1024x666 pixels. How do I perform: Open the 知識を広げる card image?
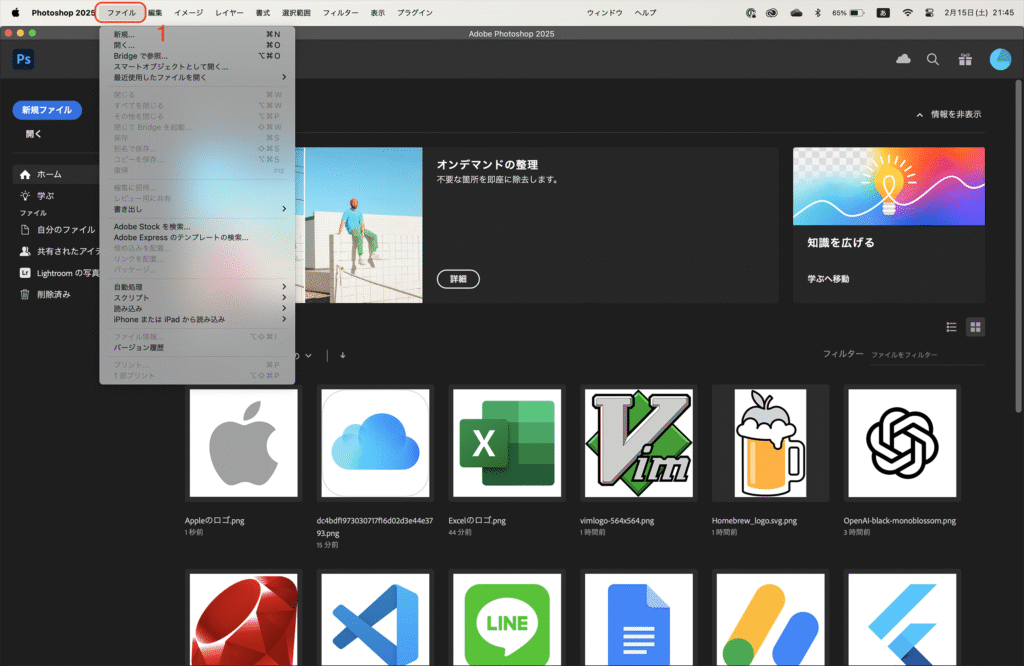(888, 186)
